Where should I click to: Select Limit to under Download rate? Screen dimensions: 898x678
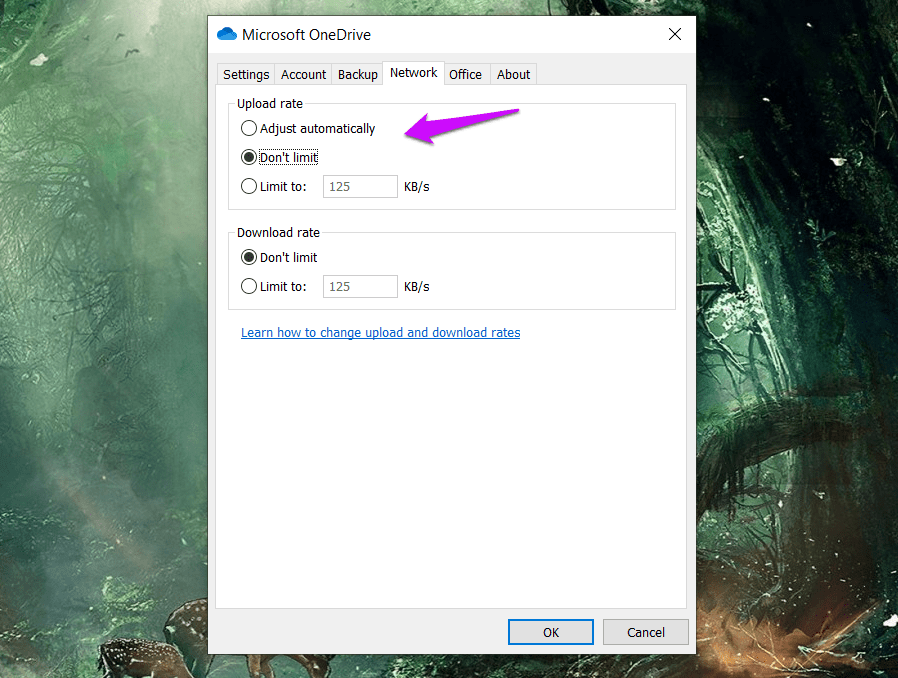click(273, 286)
